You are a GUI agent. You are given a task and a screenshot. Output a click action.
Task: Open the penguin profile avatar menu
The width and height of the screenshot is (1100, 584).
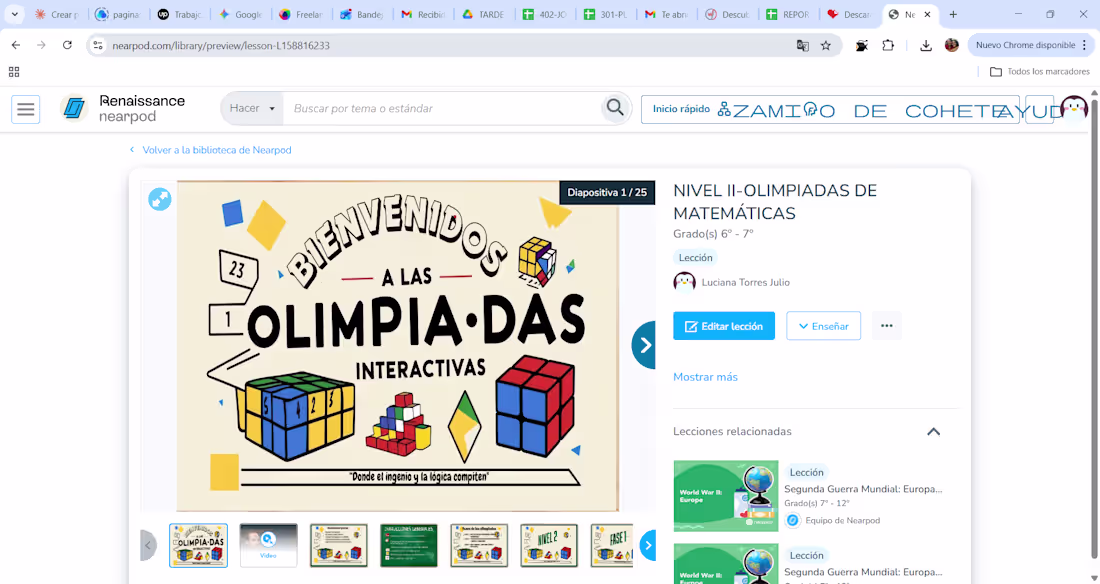click(1073, 107)
